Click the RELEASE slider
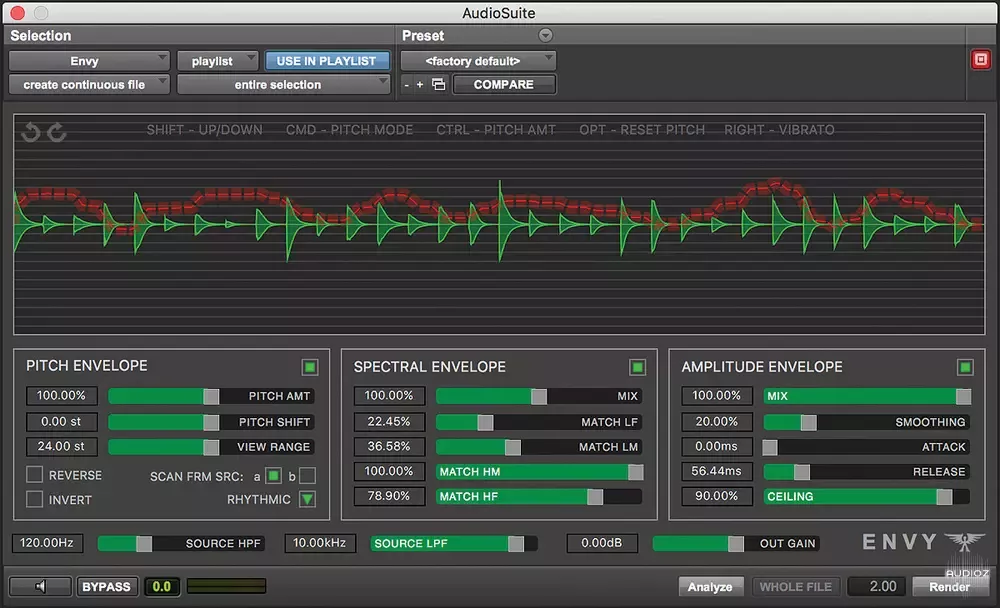Screen dimensions: 1000x608 click(x=867, y=471)
